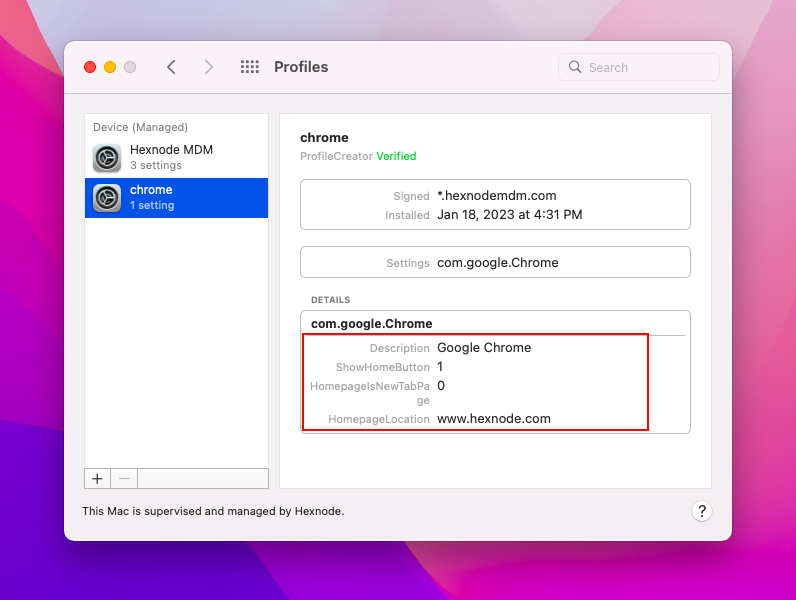Click the 'DETAILS' section label
The width and height of the screenshot is (796, 600).
point(330,300)
